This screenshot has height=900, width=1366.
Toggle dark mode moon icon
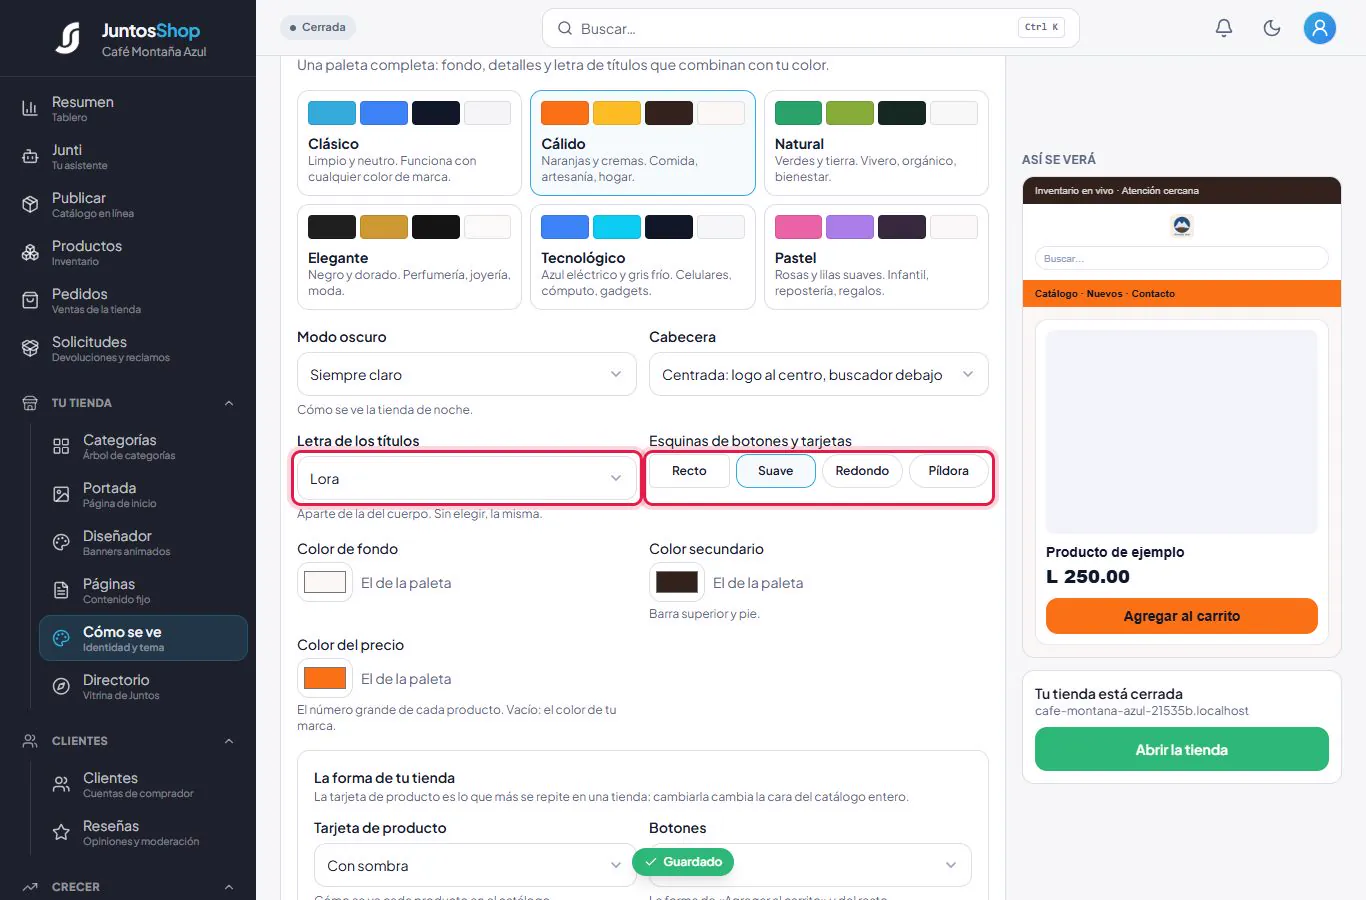click(x=1272, y=28)
